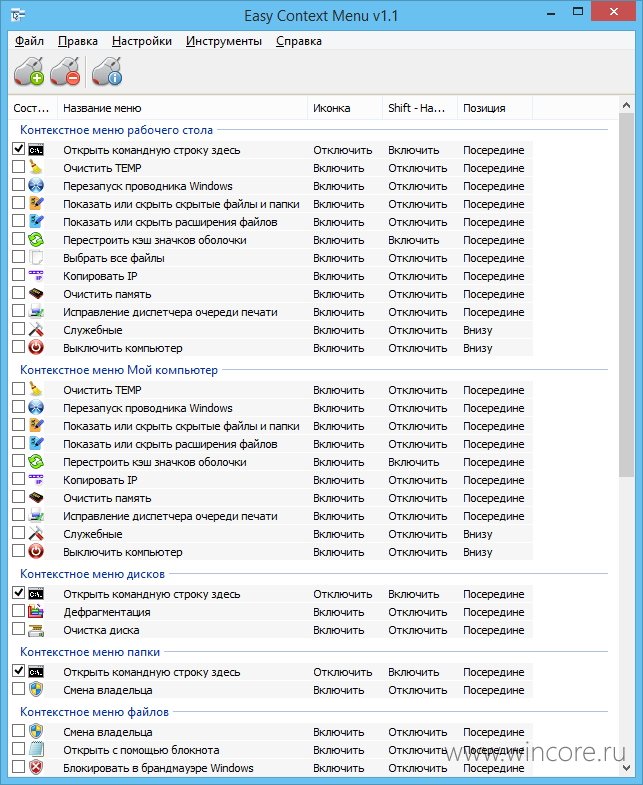Viewport: 643px width, 785px height.
Task: Click the Remove All mouse icon with red minus
Action: click(x=65, y=71)
